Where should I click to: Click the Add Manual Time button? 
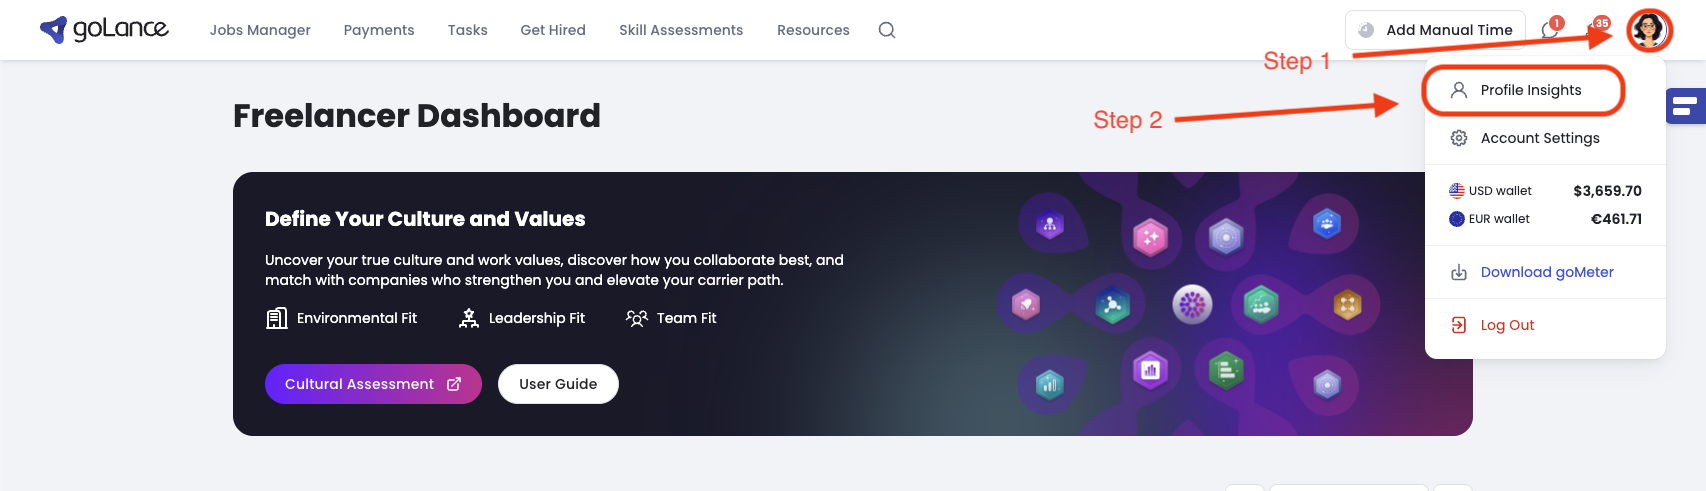[x=1435, y=30]
